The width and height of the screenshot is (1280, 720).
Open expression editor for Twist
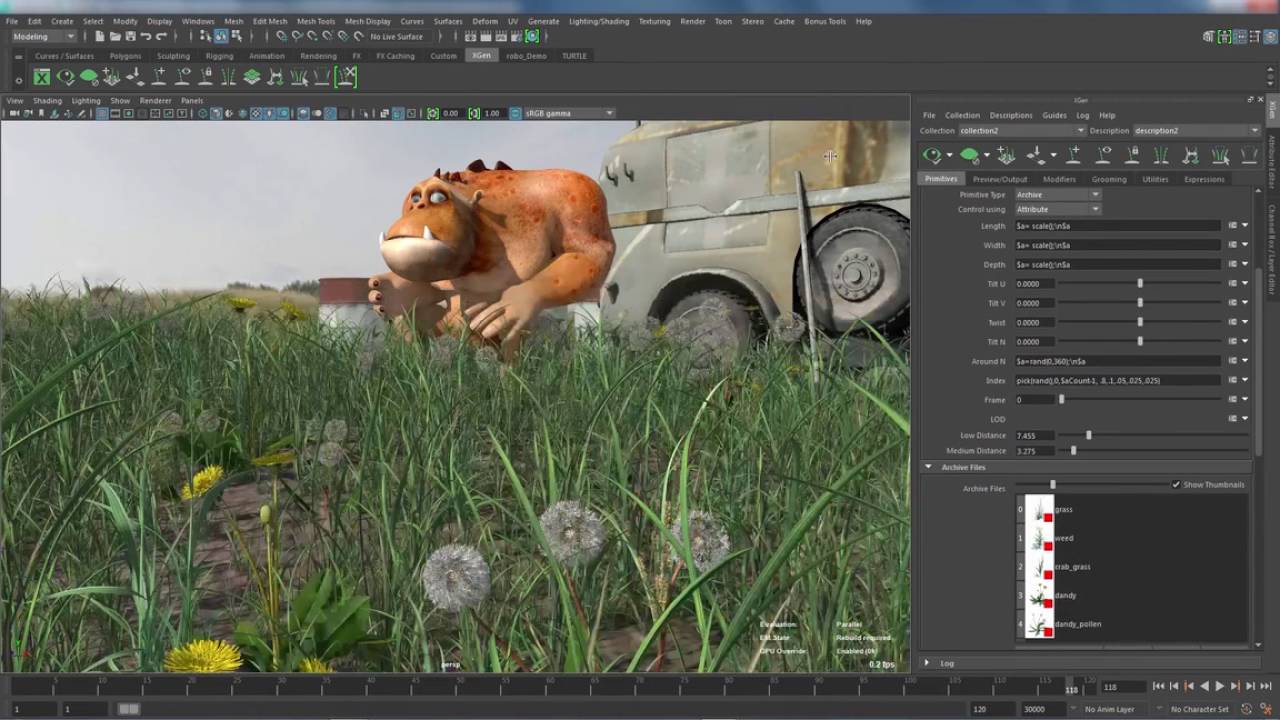pyautogui.click(x=1232, y=322)
